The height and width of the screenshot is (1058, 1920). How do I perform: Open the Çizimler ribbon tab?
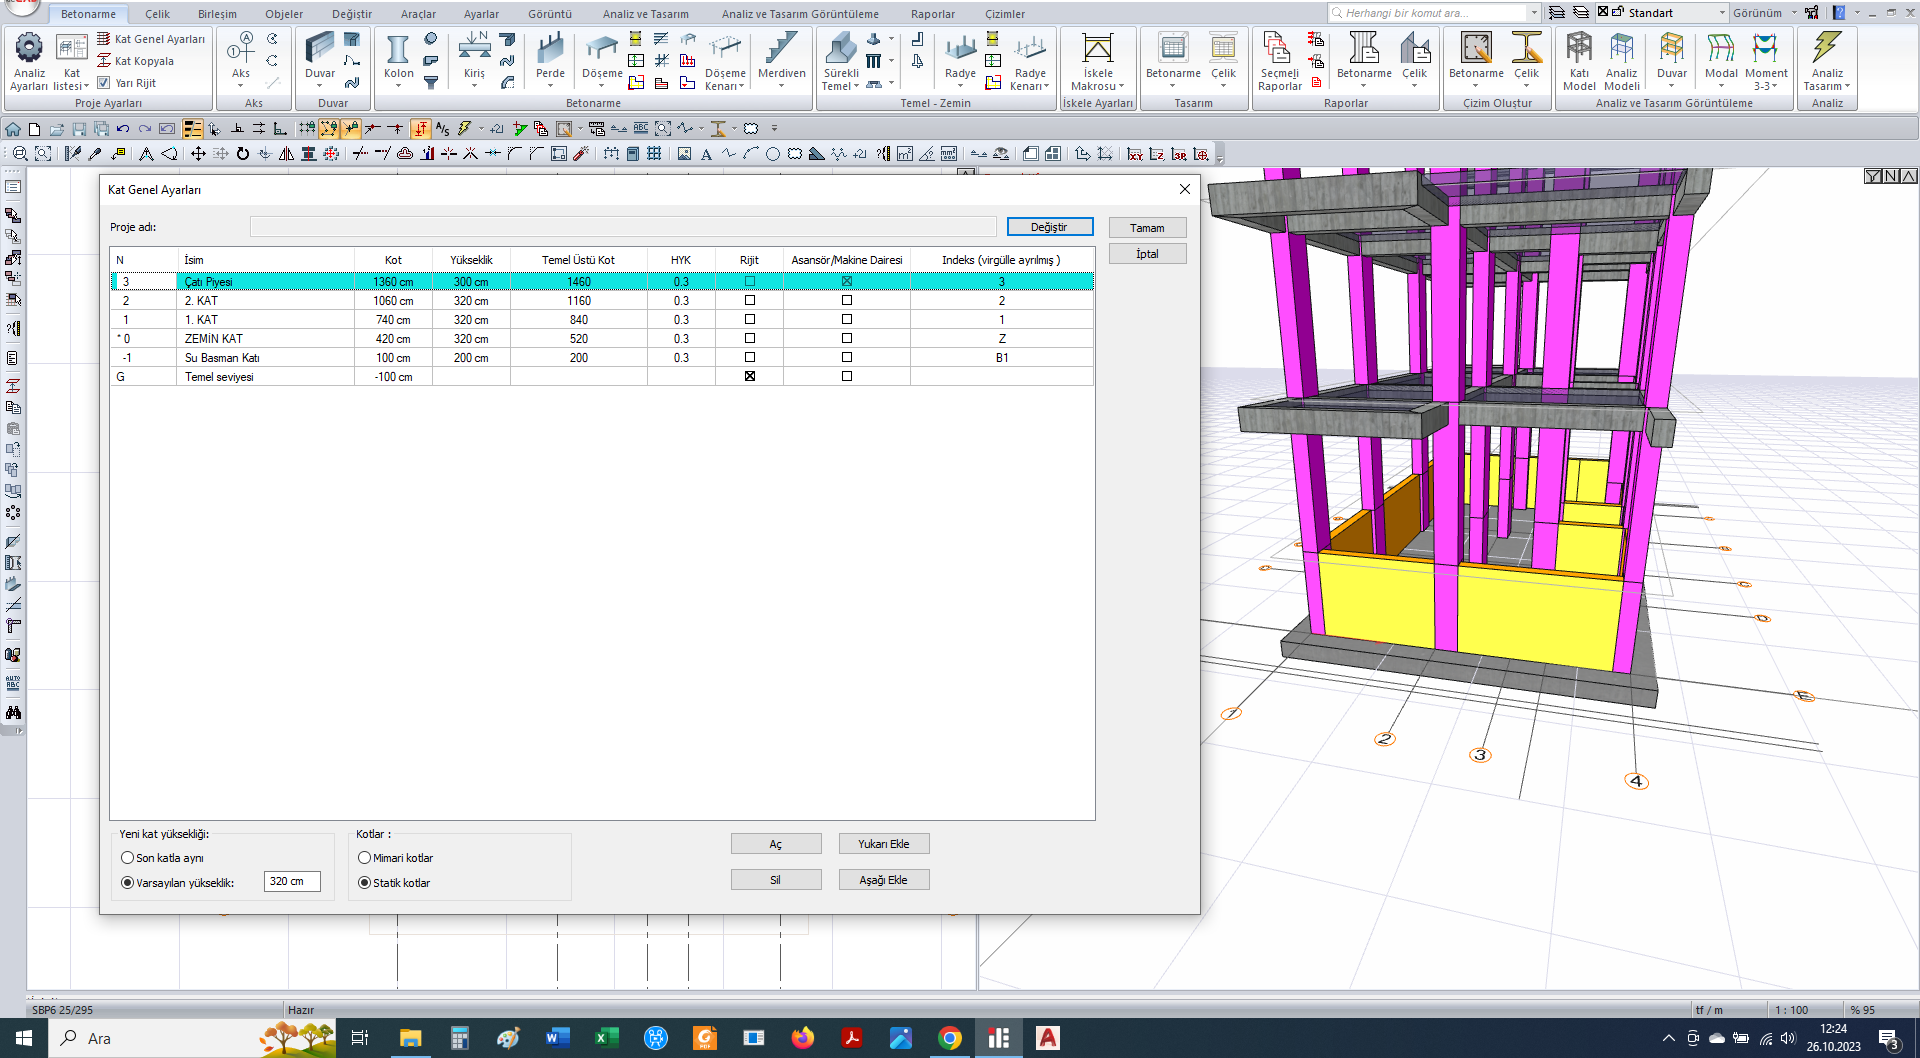pyautogui.click(x=1005, y=14)
